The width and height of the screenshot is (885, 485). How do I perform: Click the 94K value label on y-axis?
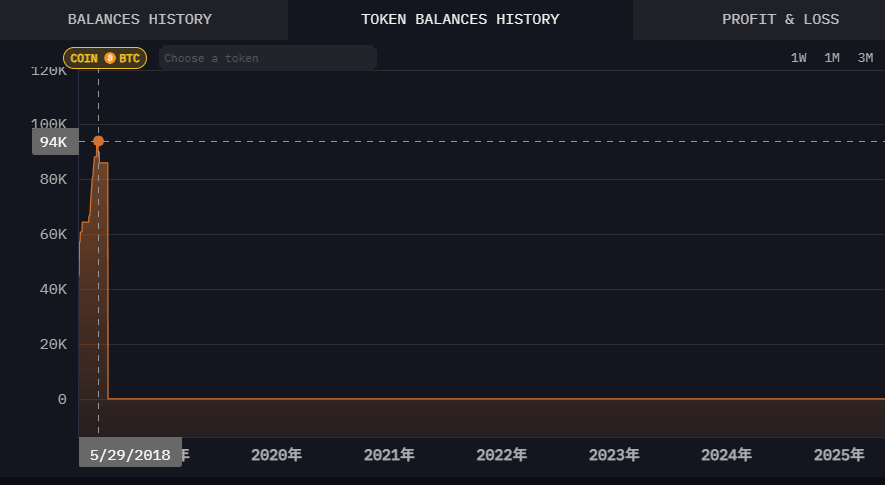click(x=53, y=142)
